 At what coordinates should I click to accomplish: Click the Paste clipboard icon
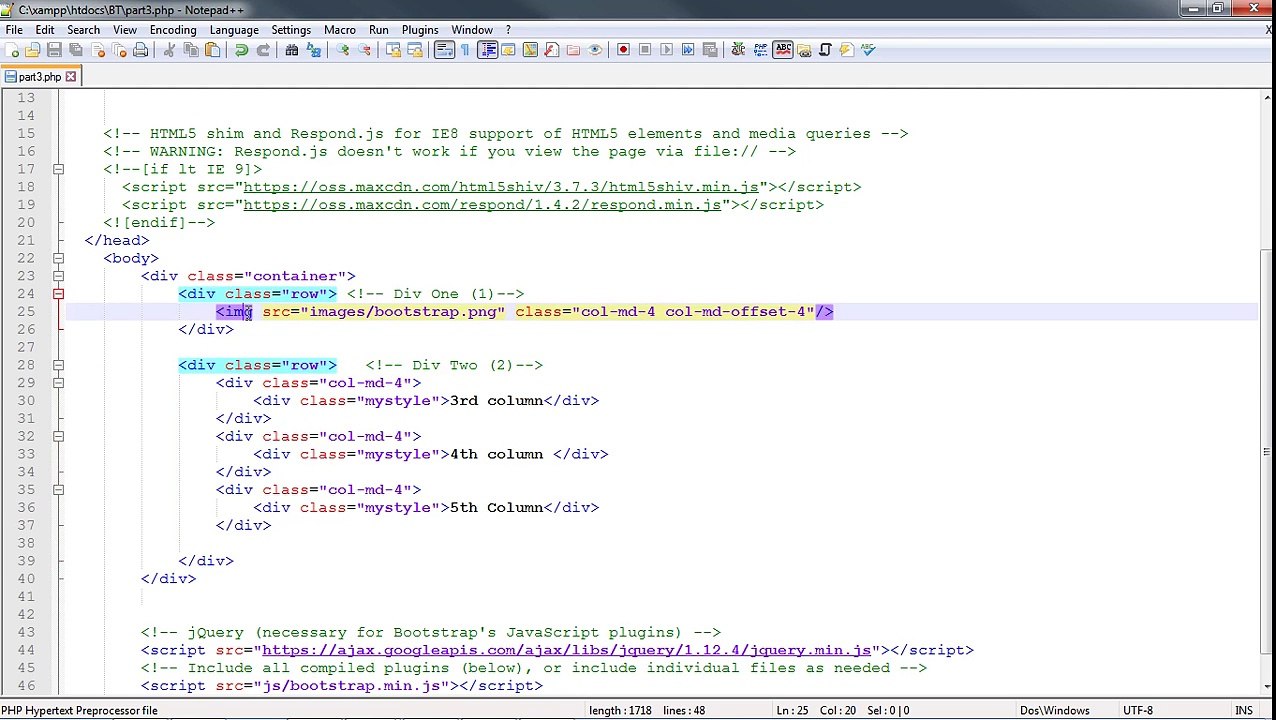[212, 50]
